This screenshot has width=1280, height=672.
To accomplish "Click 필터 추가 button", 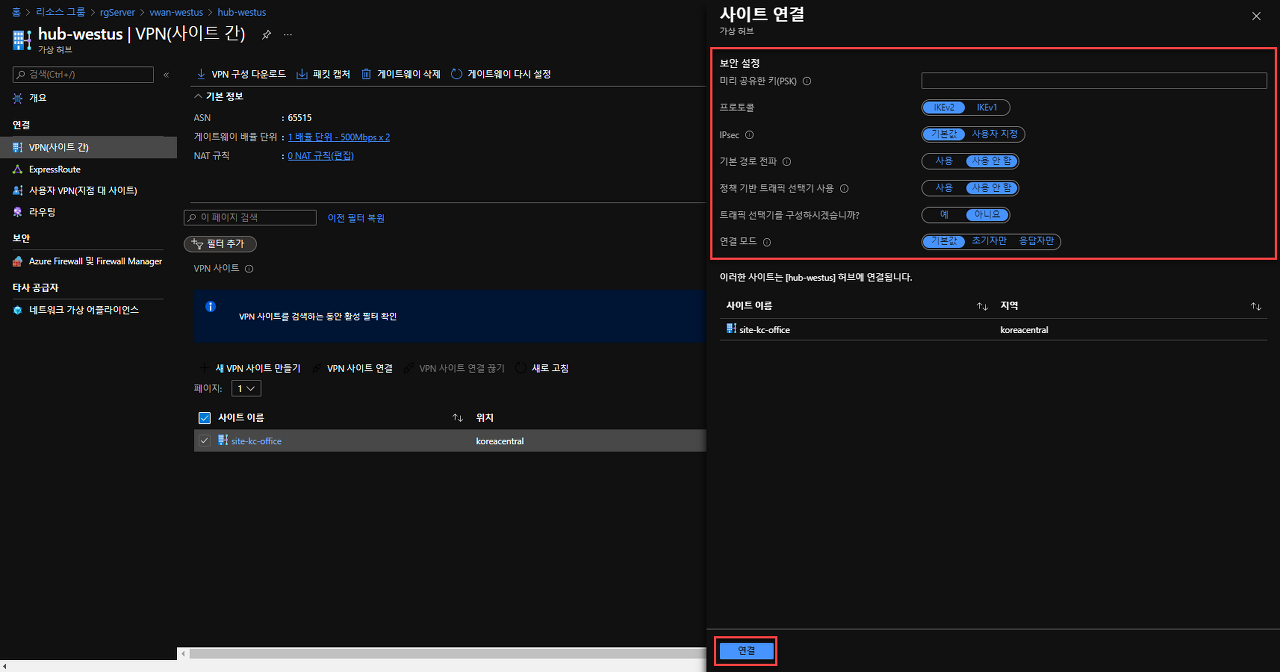I will 220,244.
